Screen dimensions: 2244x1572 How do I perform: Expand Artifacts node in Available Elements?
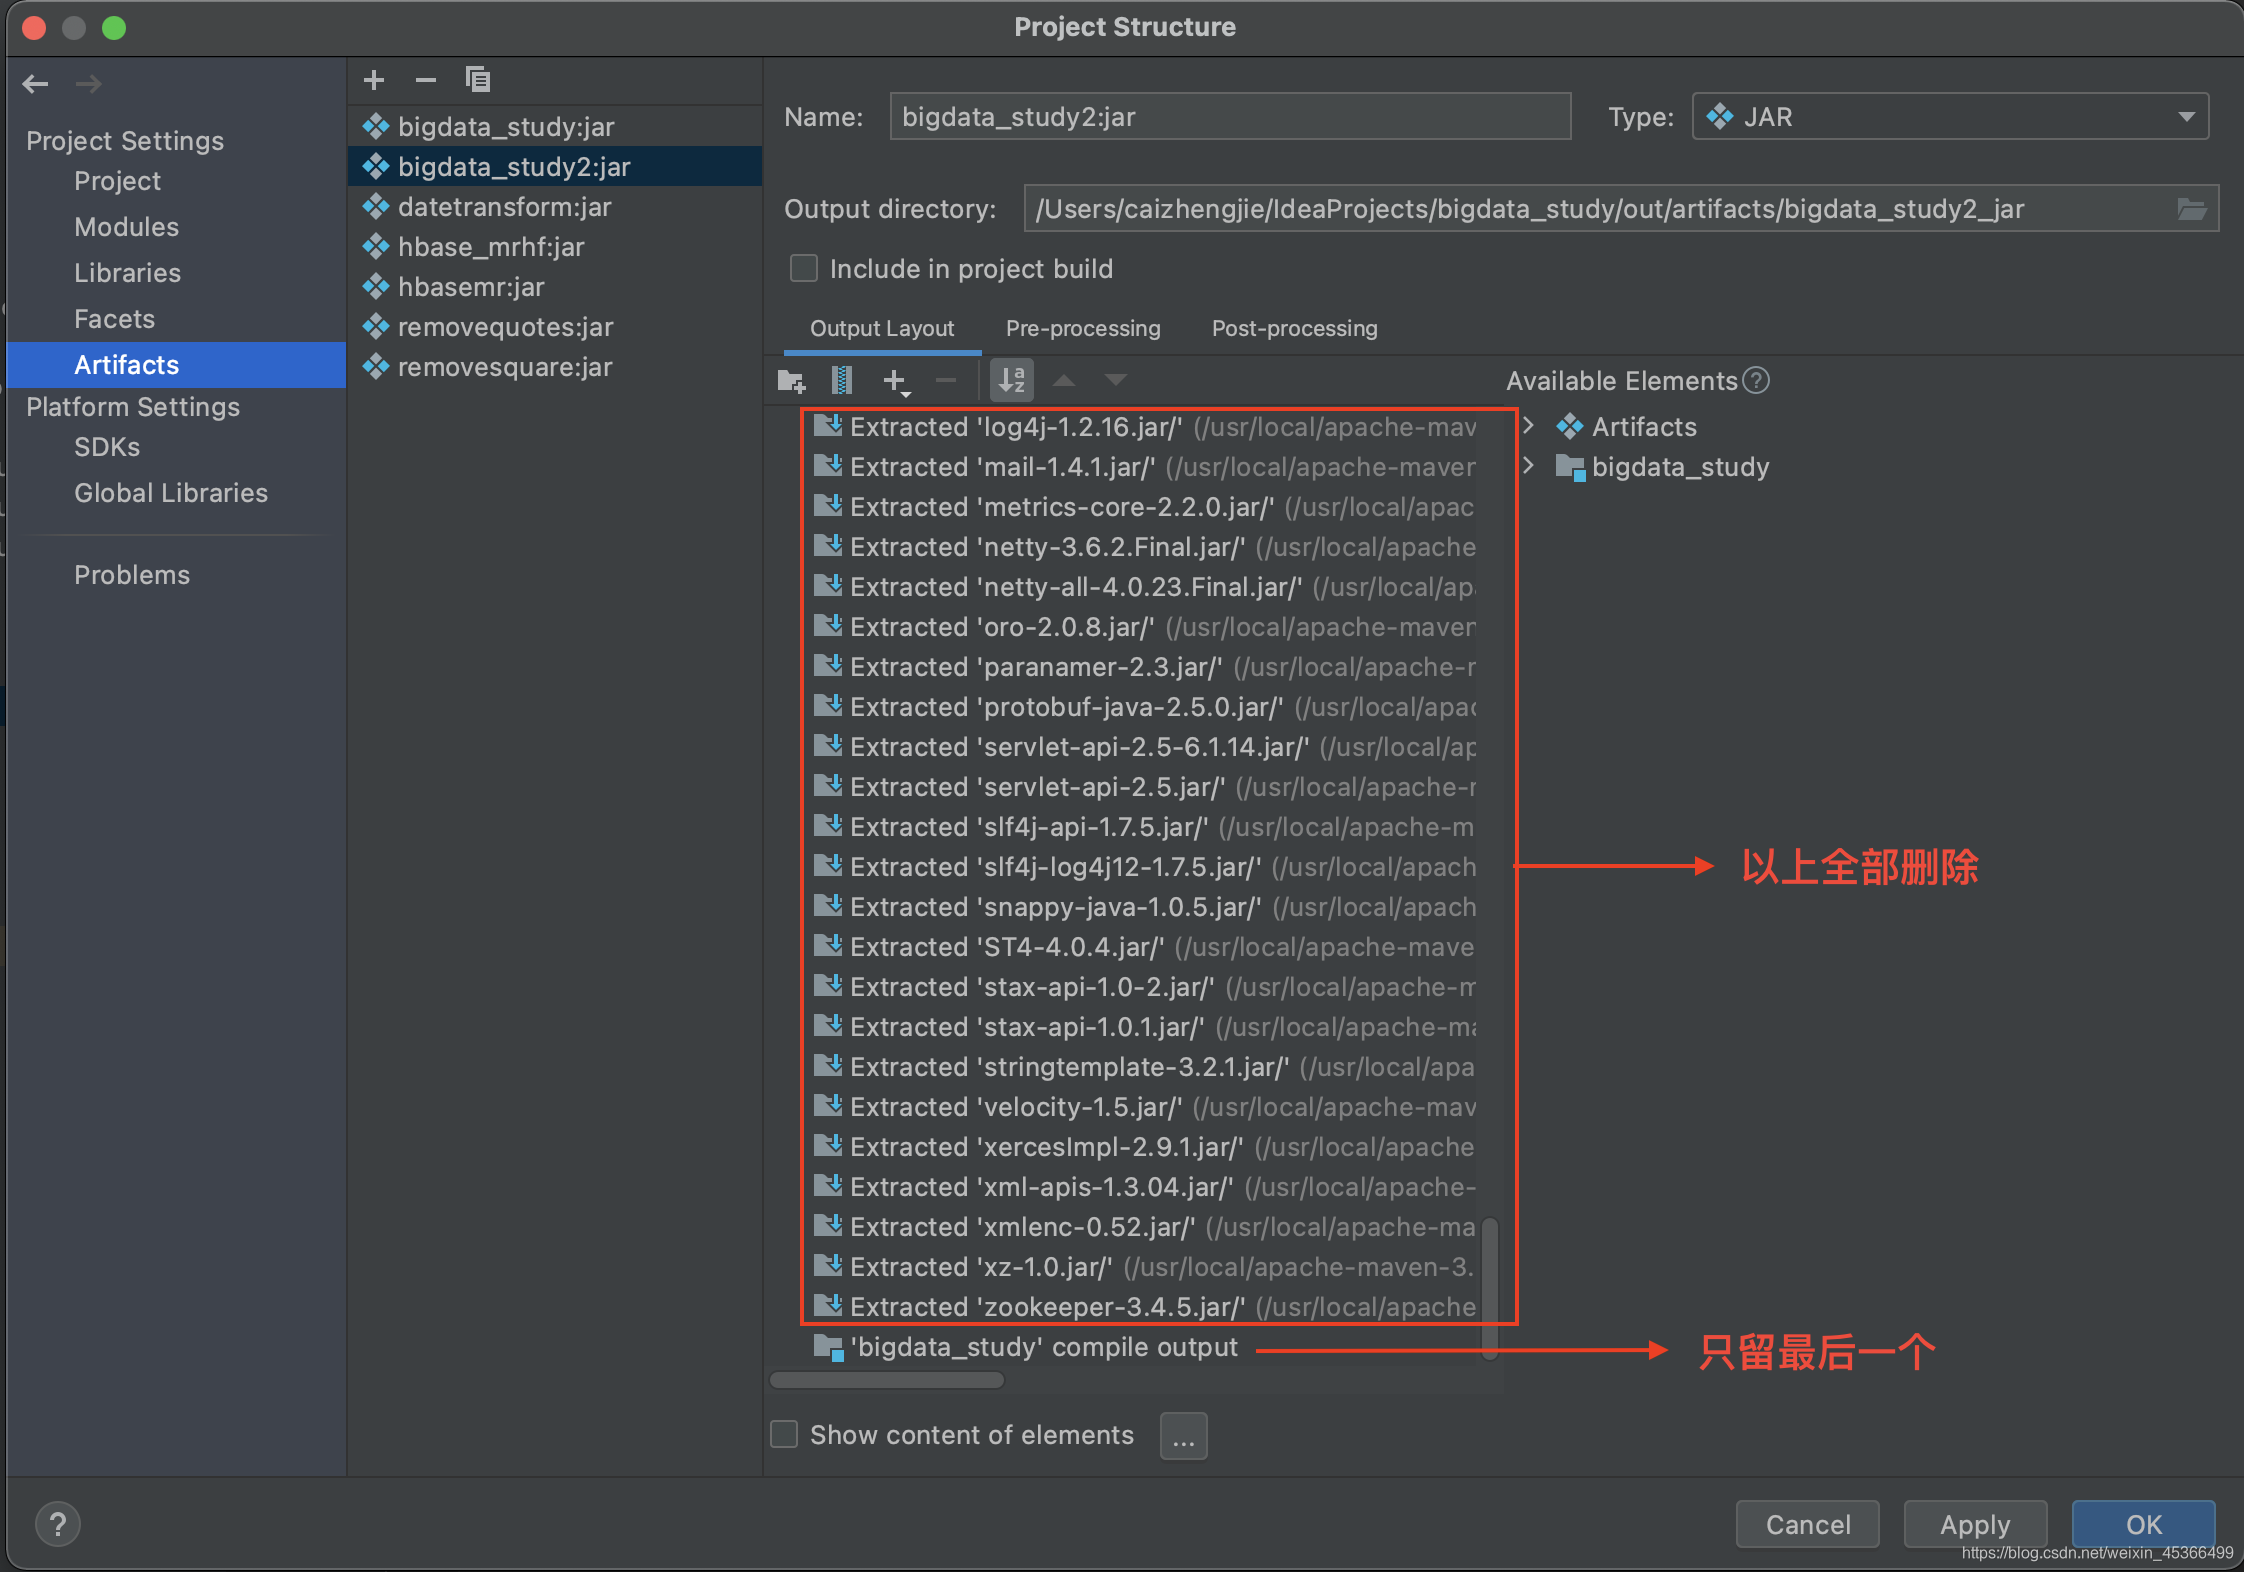click(1528, 427)
